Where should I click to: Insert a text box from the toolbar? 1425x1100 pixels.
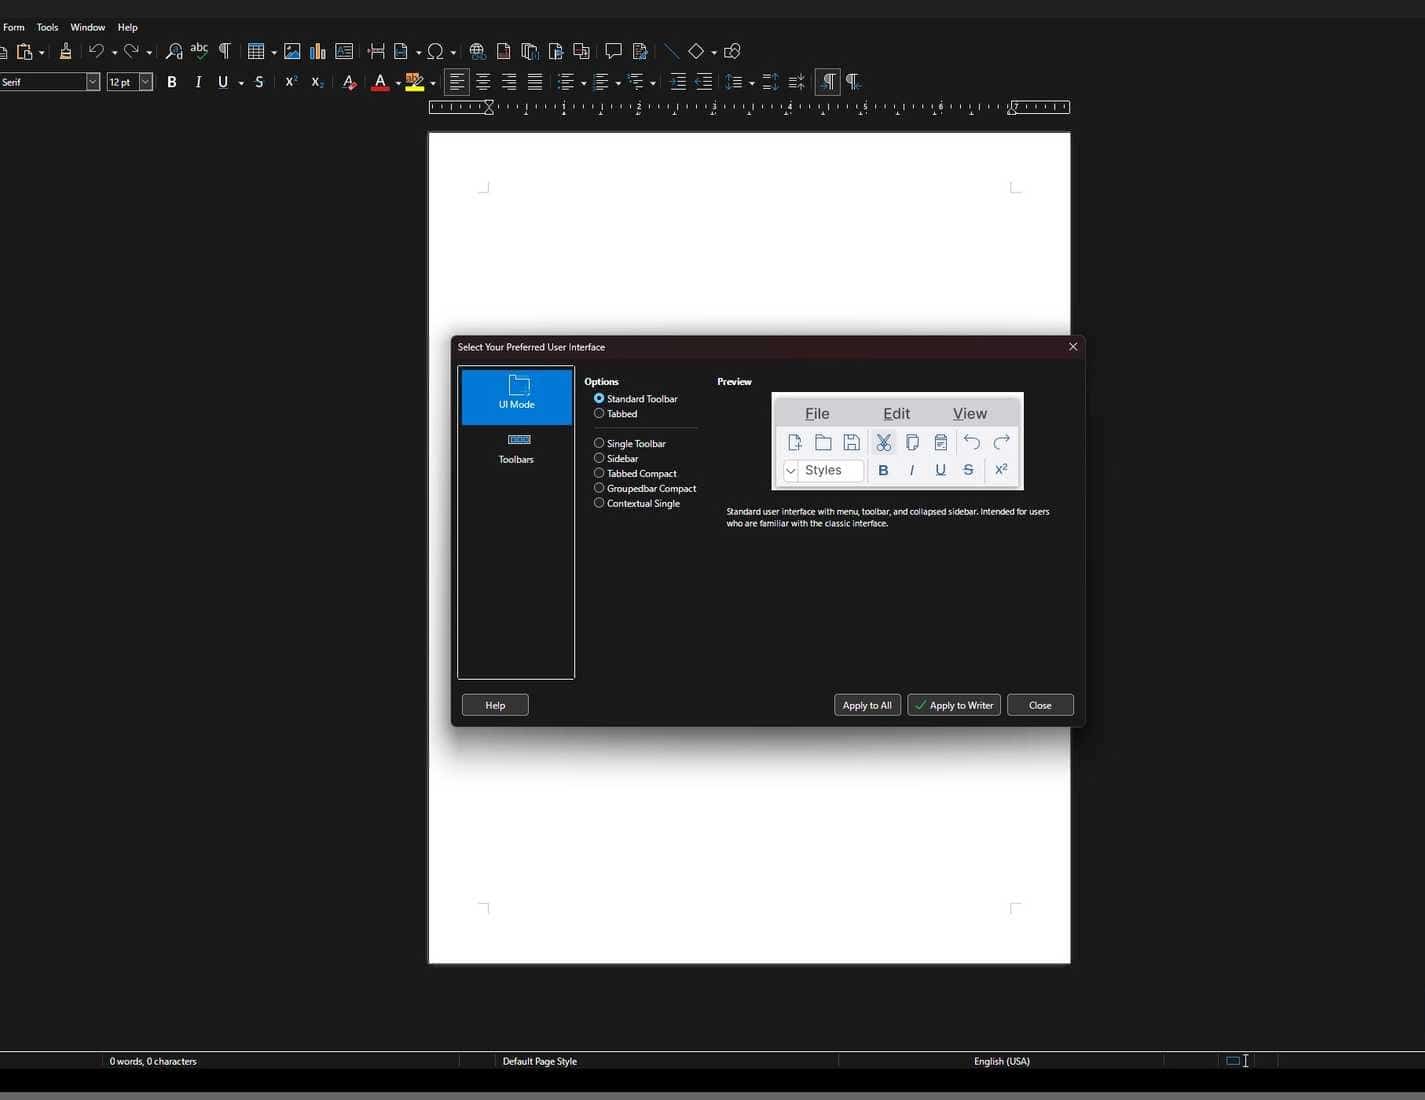tap(344, 51)
